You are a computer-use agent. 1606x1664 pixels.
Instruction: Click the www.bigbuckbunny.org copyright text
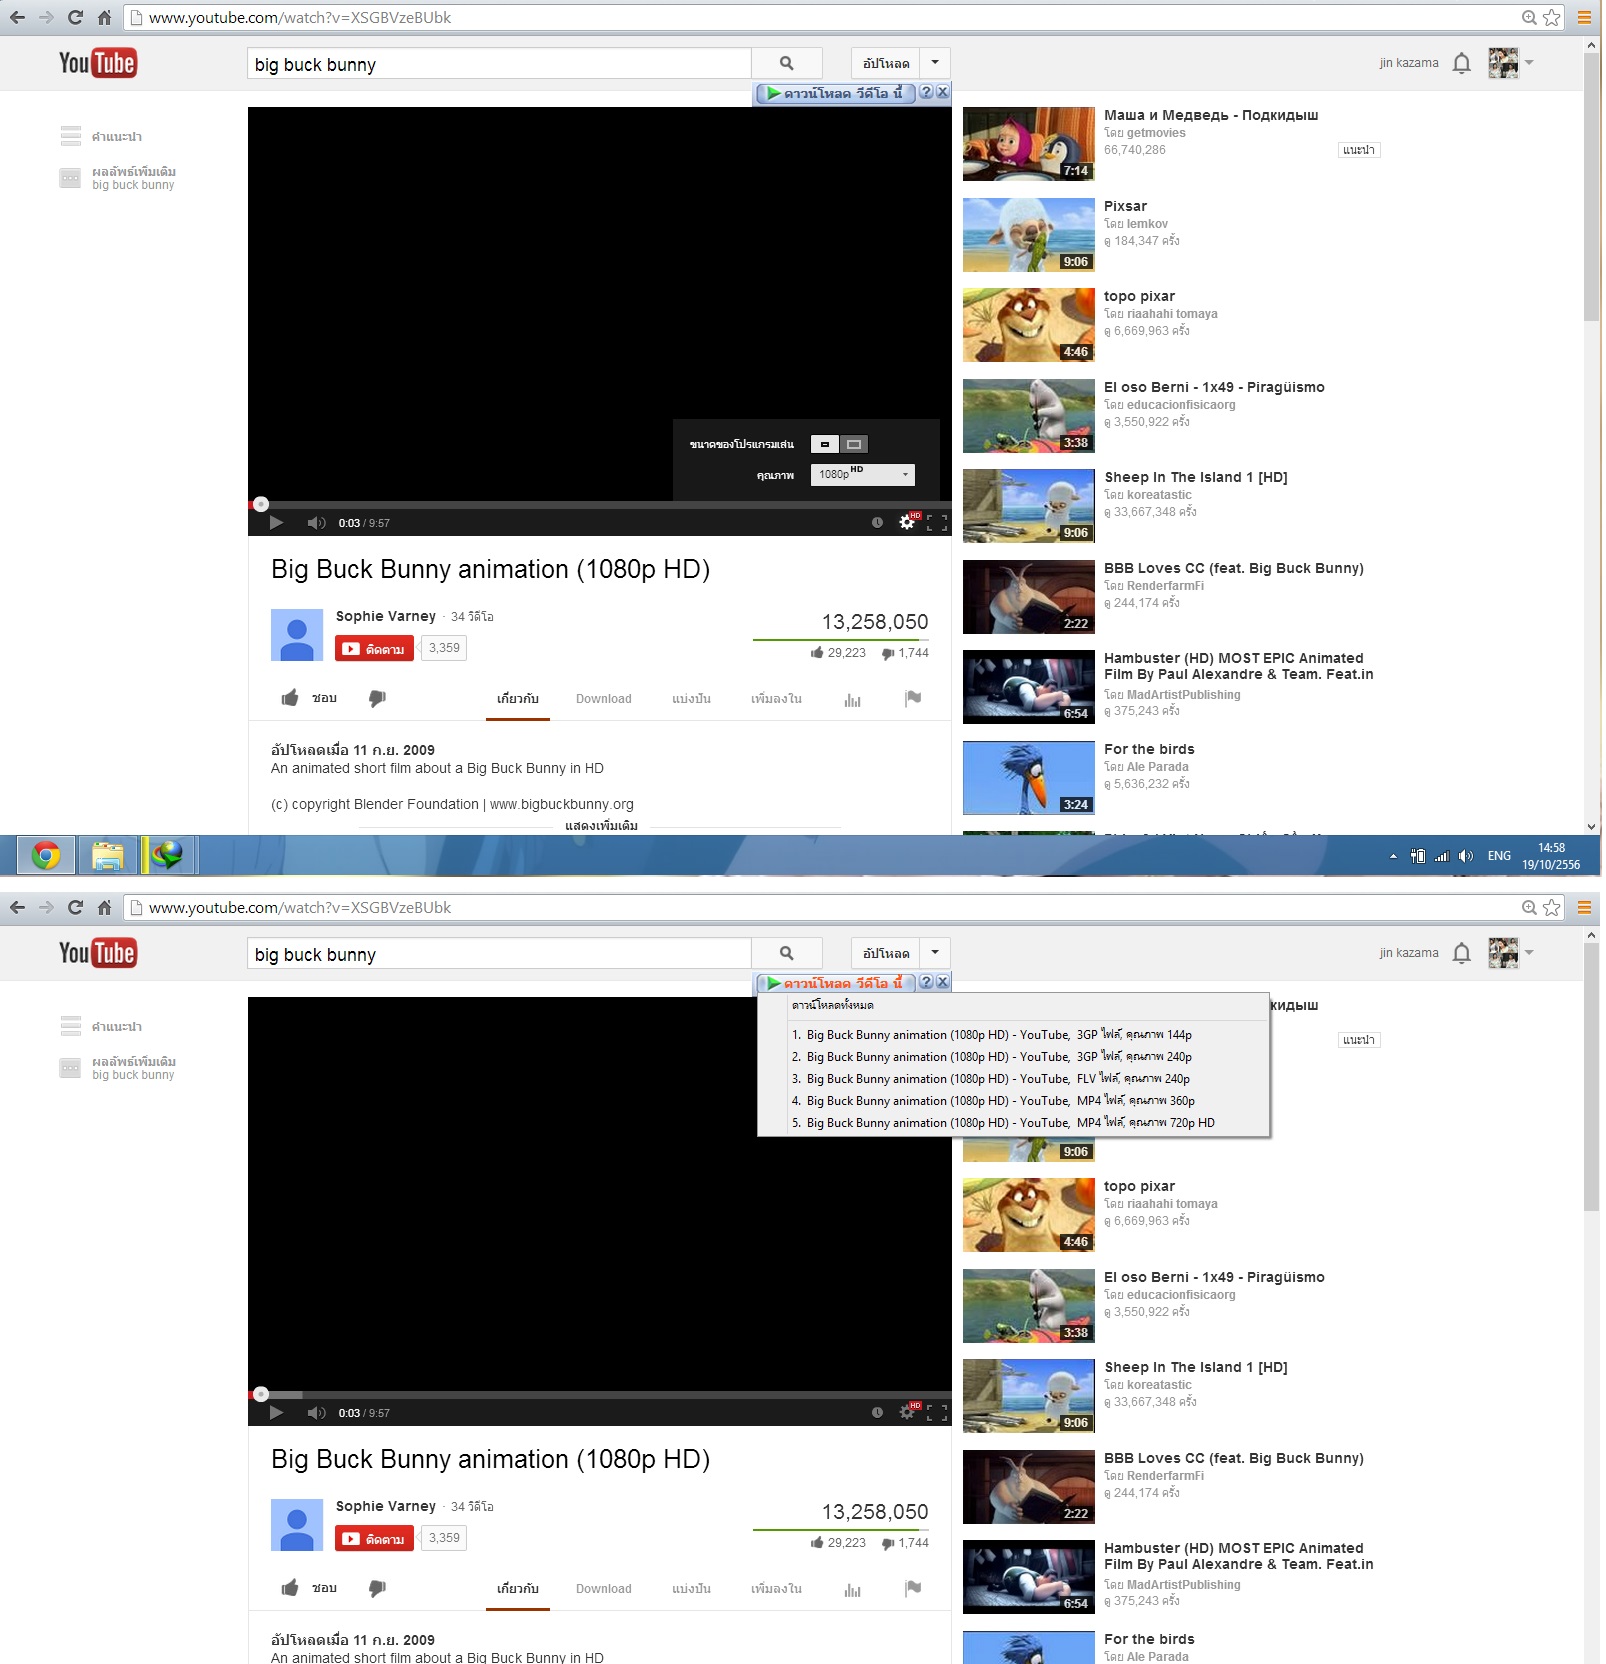click(x=562, y=804)
